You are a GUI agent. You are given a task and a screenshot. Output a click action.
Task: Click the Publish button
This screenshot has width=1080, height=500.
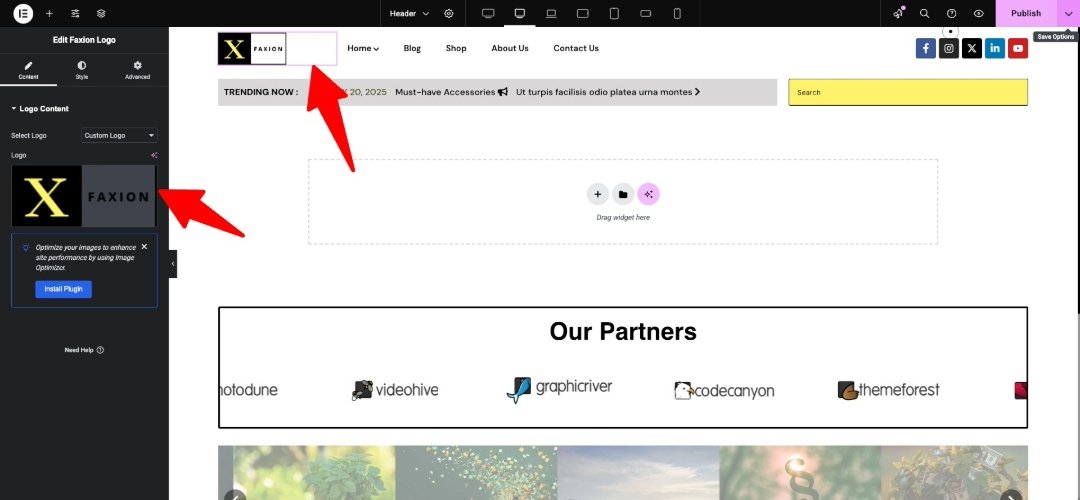(x=1025, y=13)
